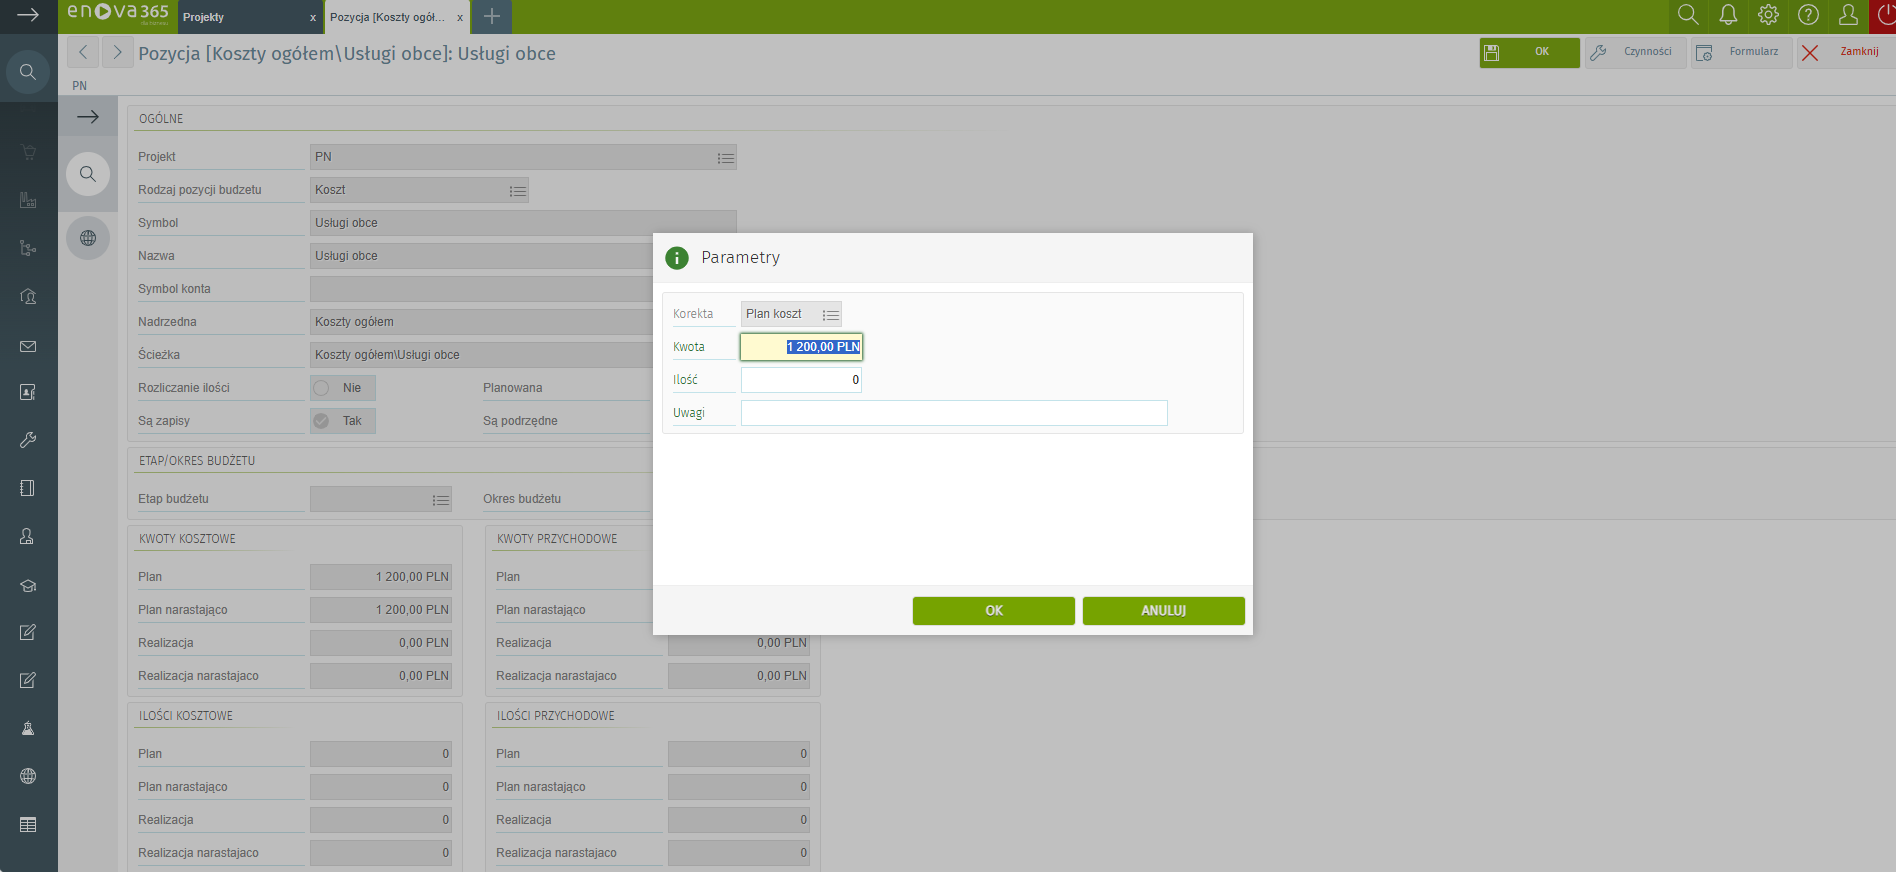
Task: Open the Korekta Plan koszt dropdown
Action: click(x=830, y=315)
